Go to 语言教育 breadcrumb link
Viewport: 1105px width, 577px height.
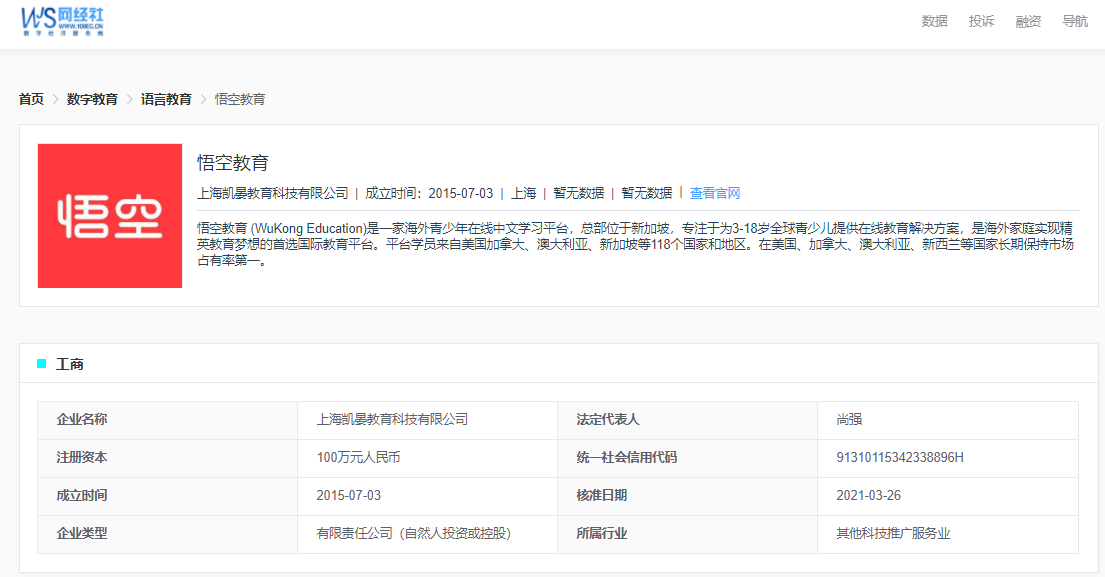(166, 99)
